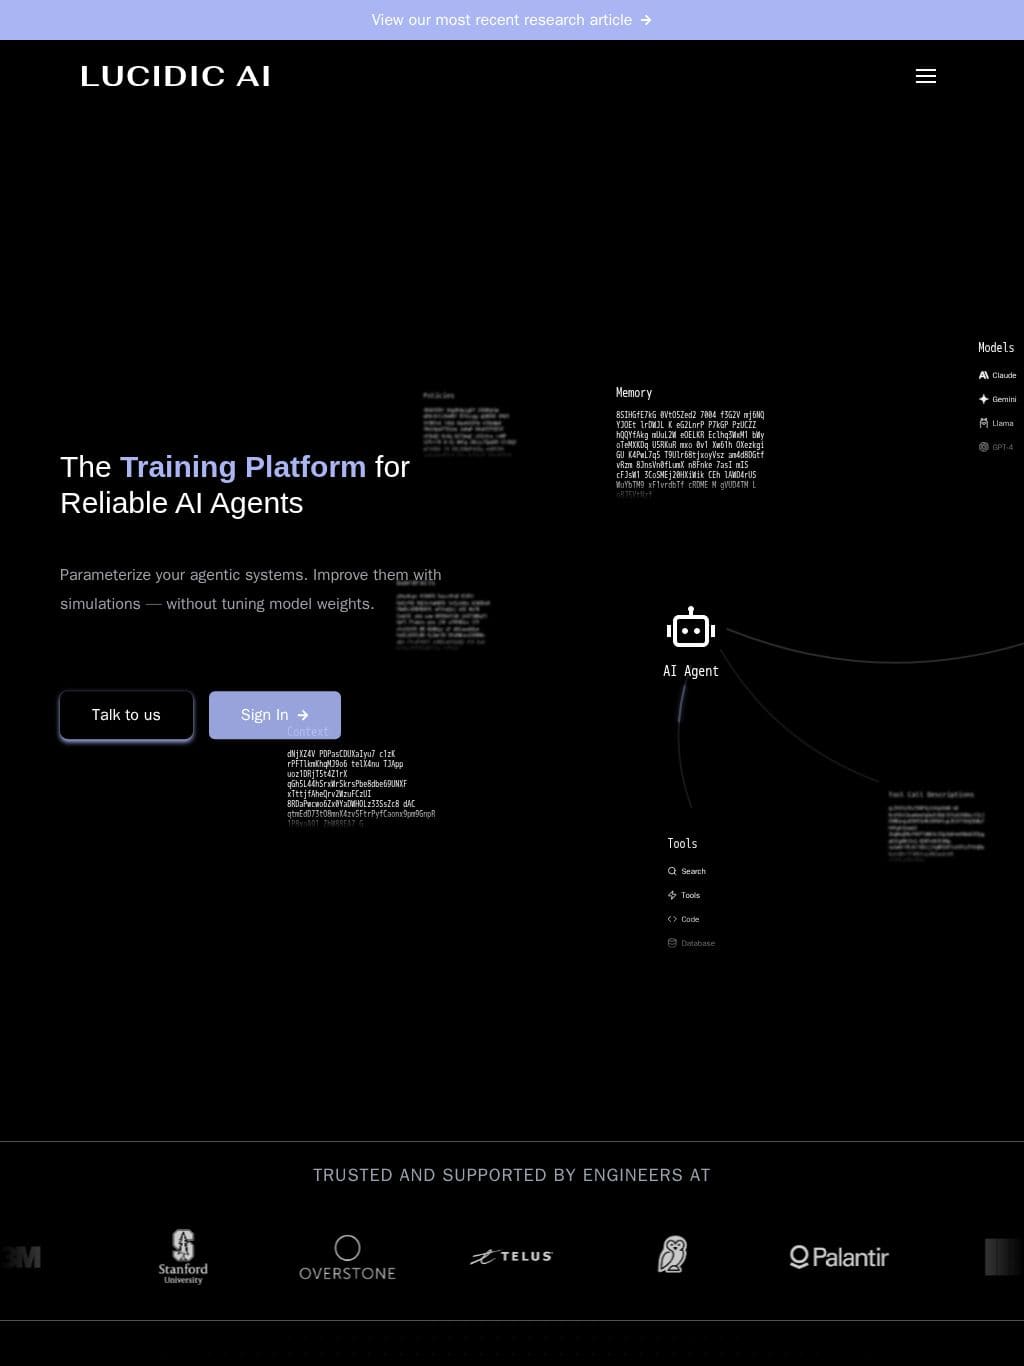The width and height of the screenshot is (1024, 1366).
Task: Click the Palantir logo
Action: point(839,1256)
